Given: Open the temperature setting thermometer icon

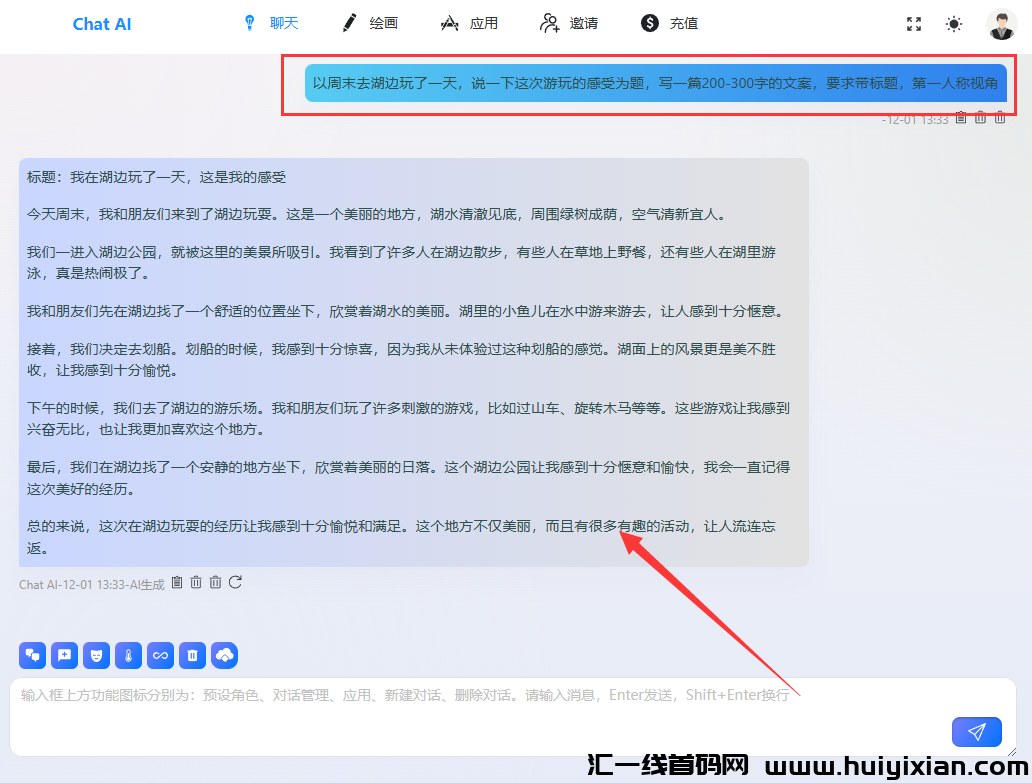Looking at the screenshot, I should pyautogui.click(x=128, y=655).
